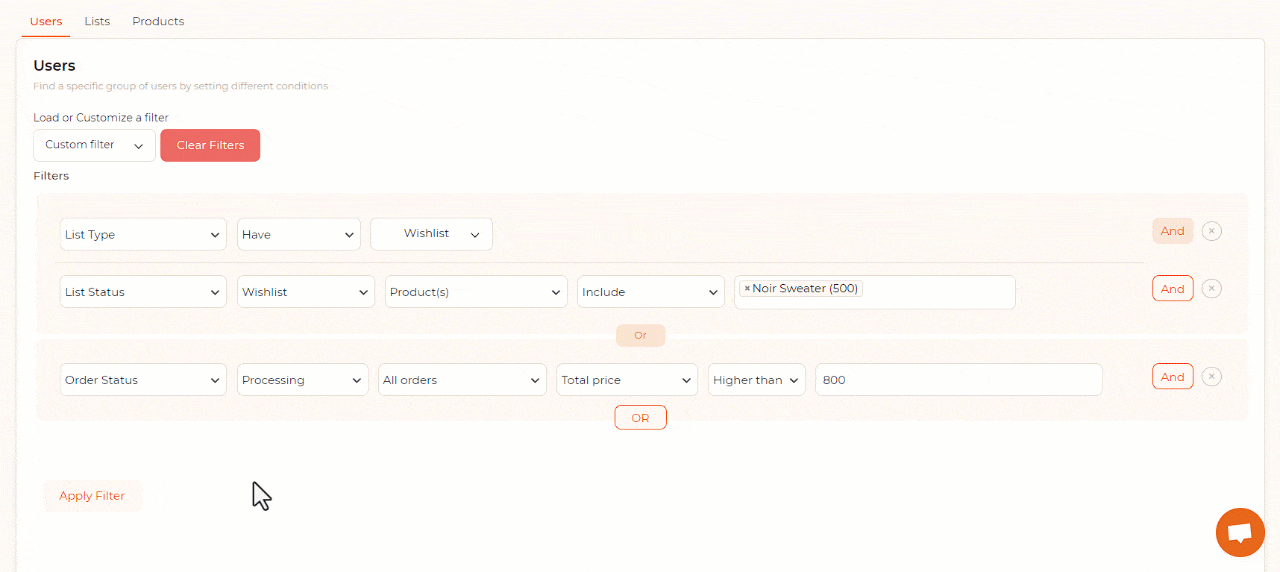The image size is (1280, 572).
Task: Switch to the Lists tab
Action: tap(97, 21)
